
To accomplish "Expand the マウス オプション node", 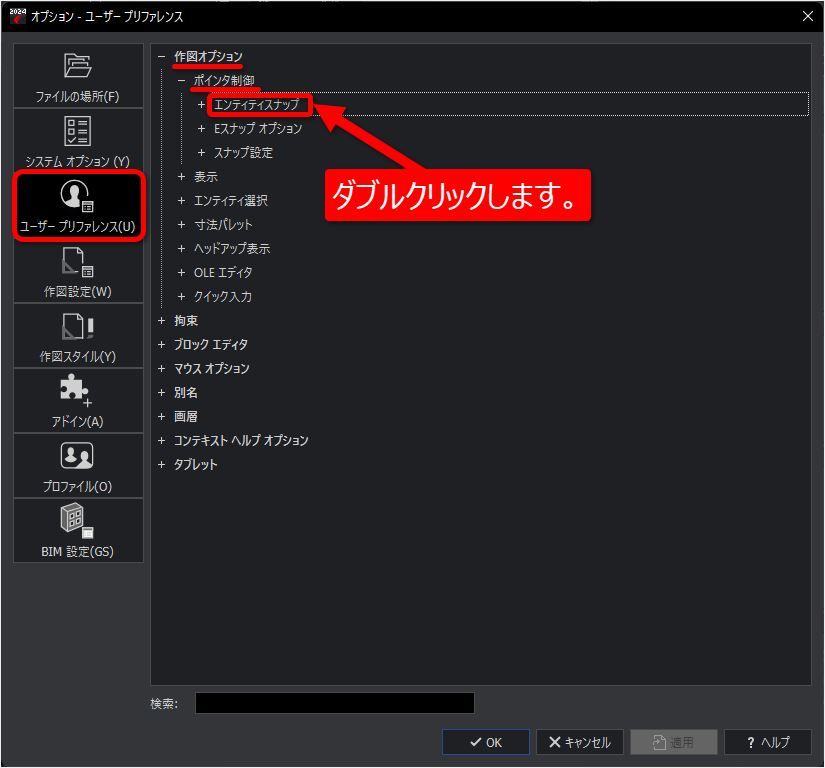I will coord(161,368).
